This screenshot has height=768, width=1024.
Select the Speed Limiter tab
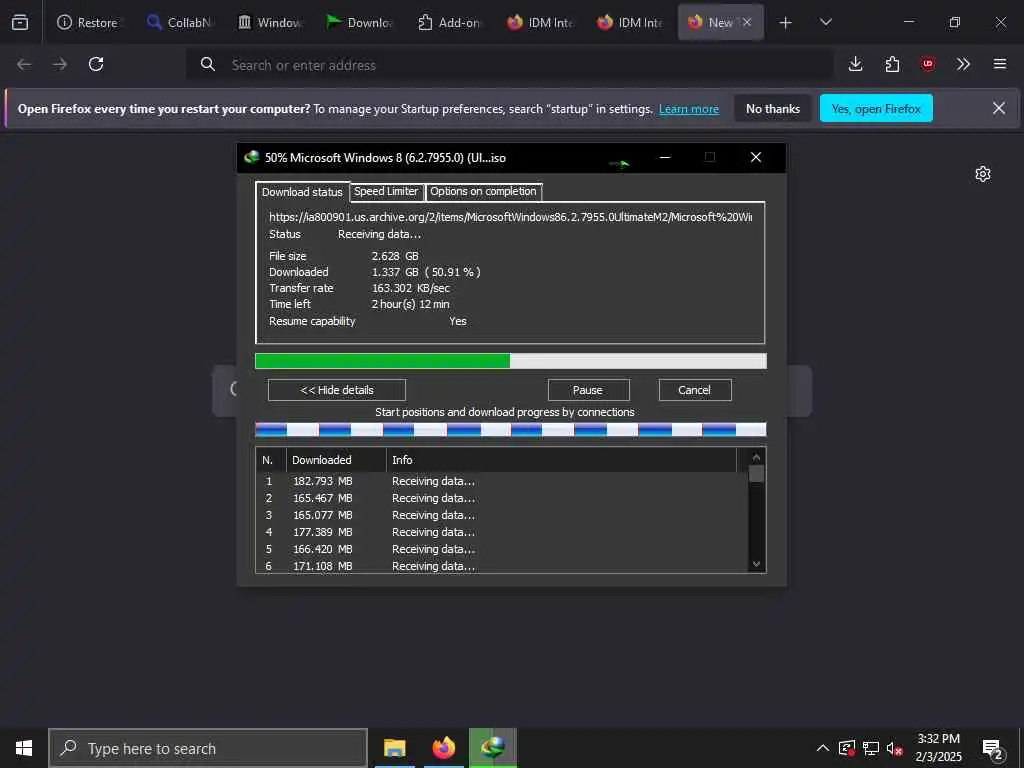pos(386,191)
